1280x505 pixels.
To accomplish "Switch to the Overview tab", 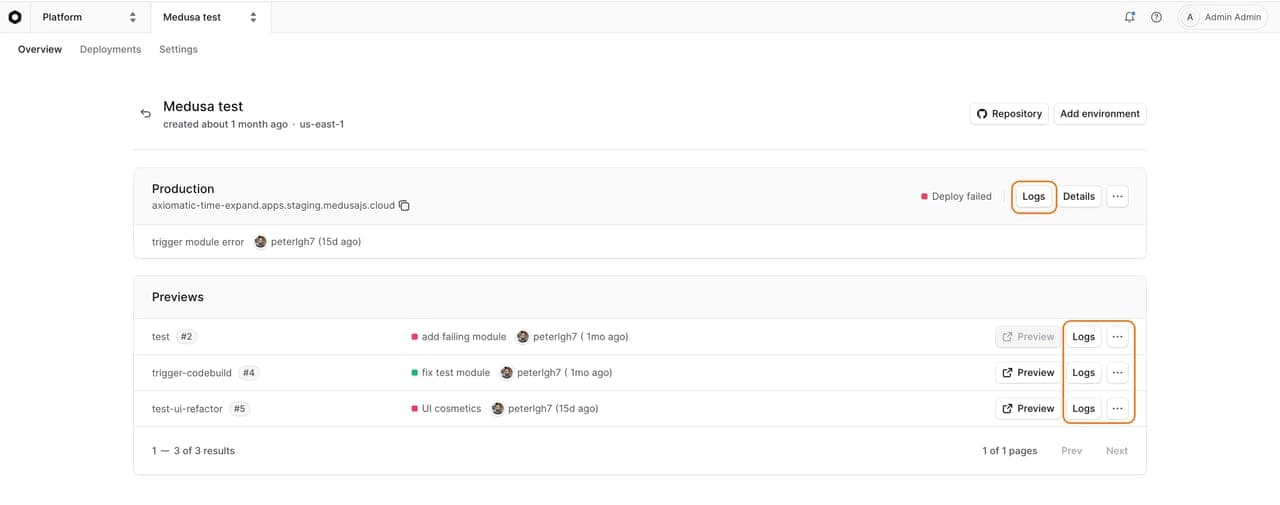I will click(40, 49).
